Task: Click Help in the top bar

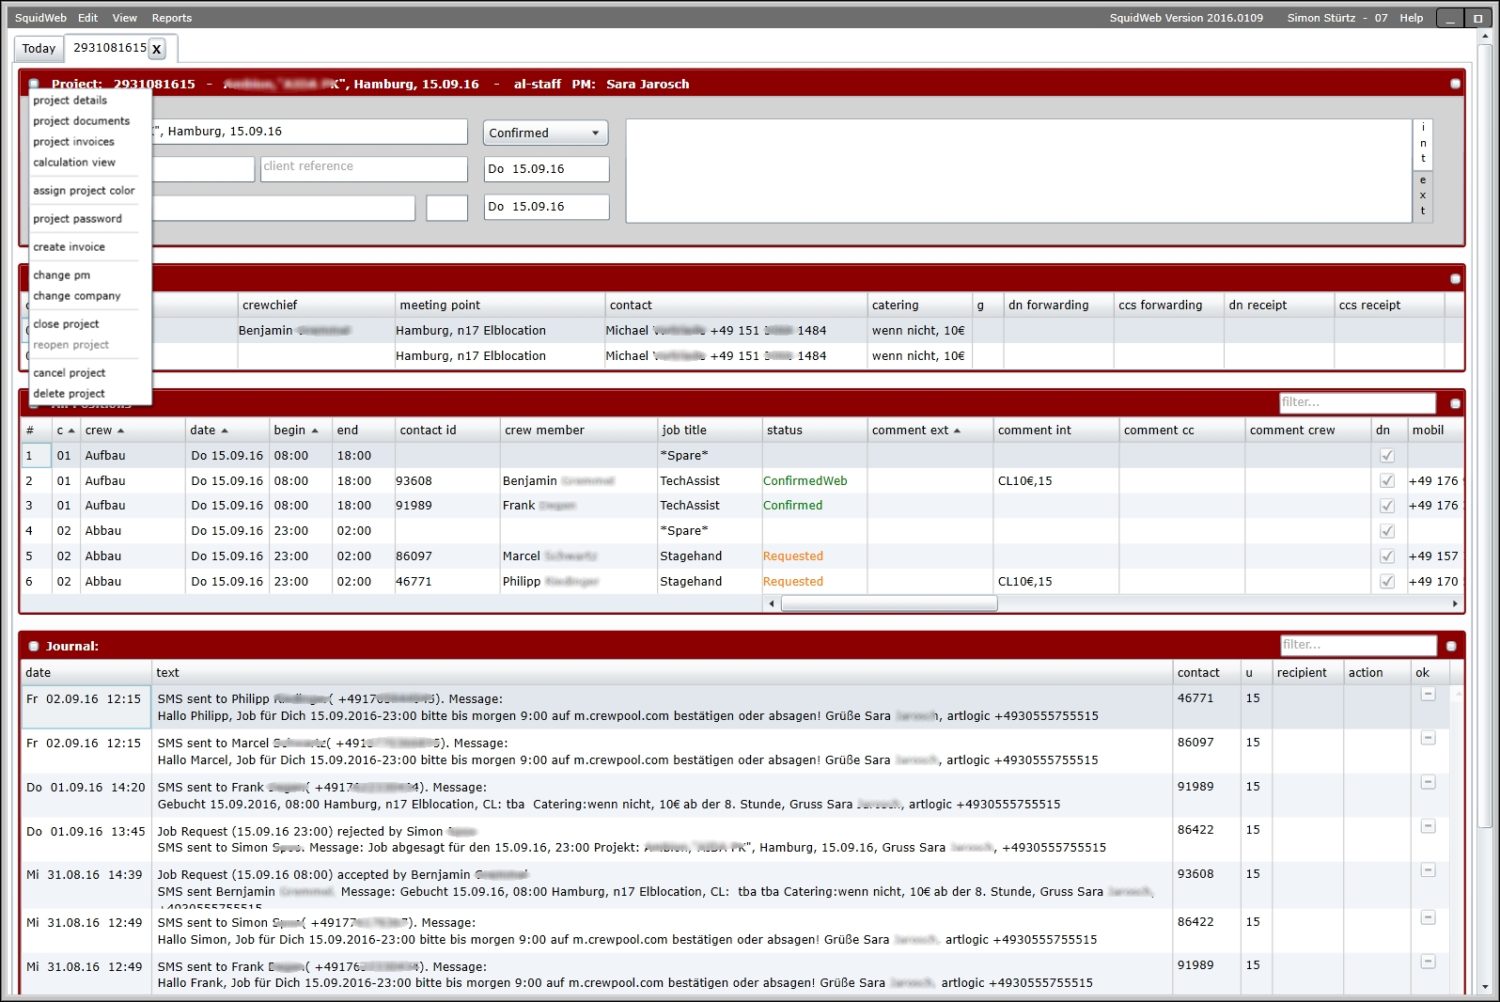Action: [1411, 18]
